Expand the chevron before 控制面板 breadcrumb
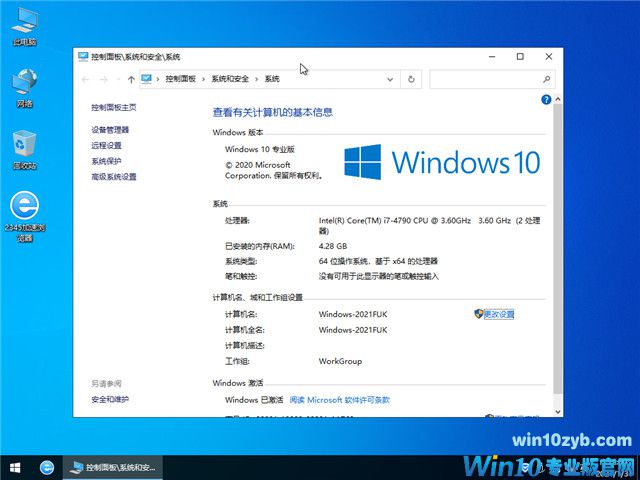 point(158,79)
